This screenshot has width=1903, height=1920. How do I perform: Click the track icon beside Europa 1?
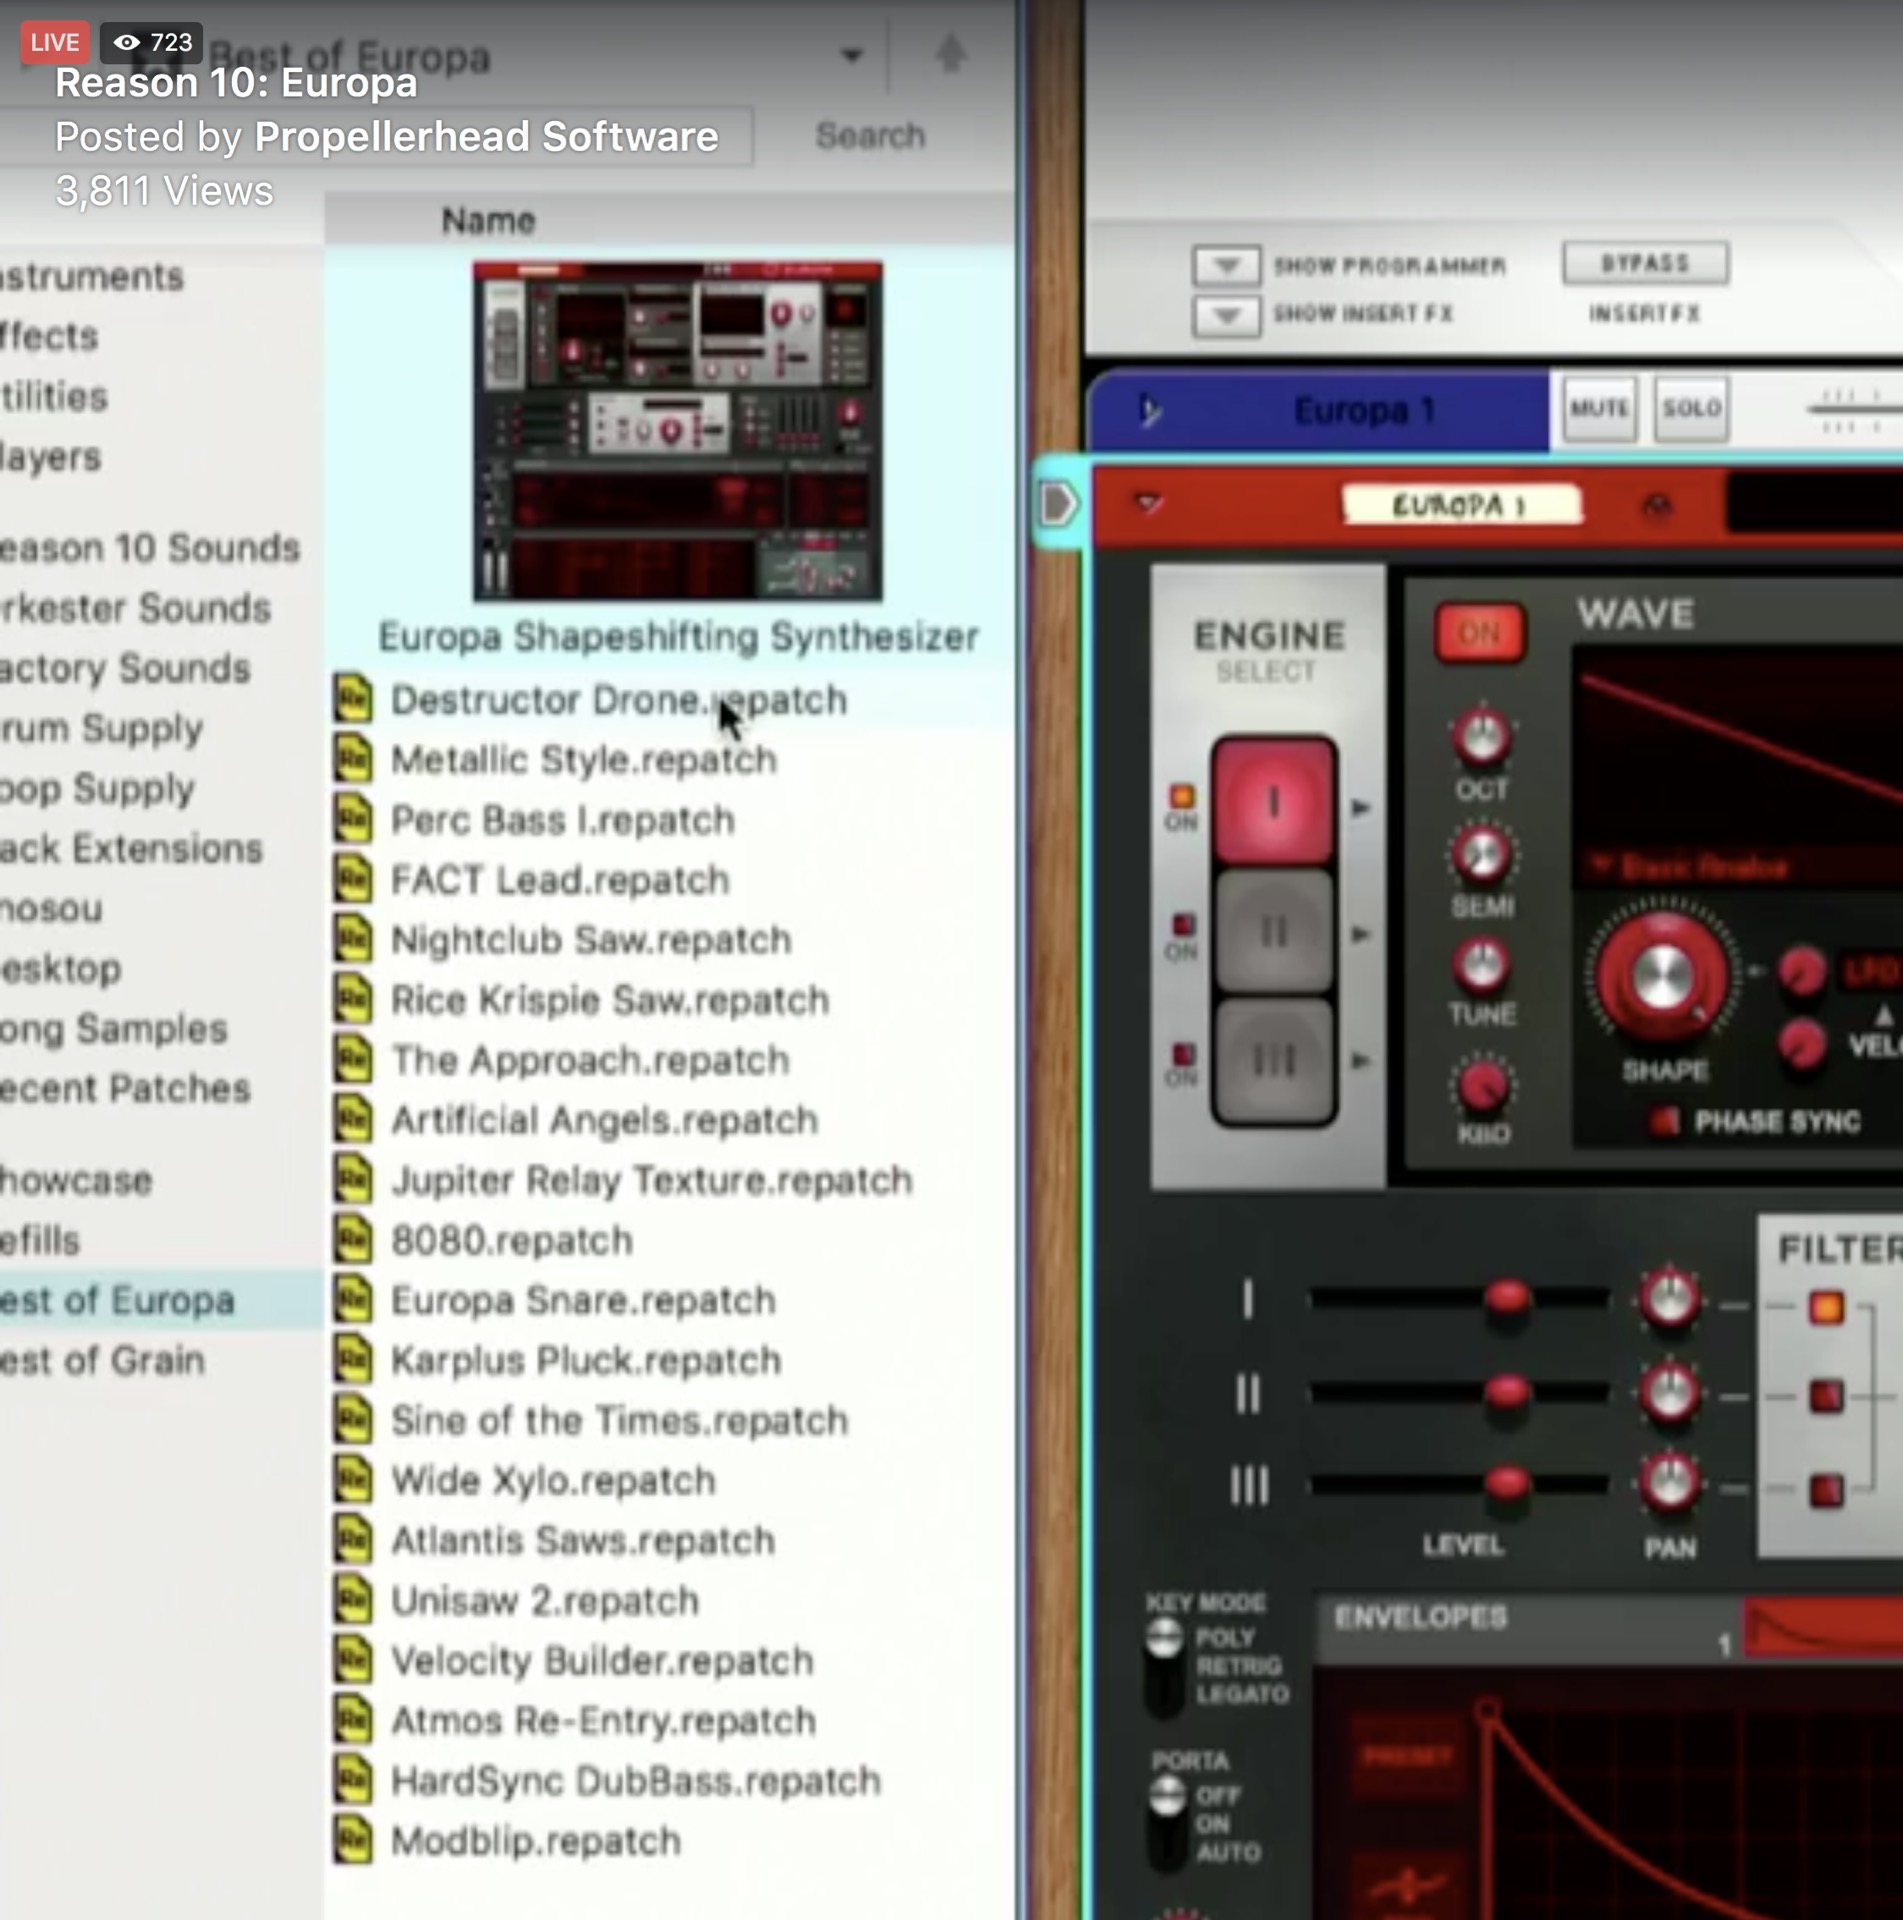pyautogui.click(x=1150, y=410)
